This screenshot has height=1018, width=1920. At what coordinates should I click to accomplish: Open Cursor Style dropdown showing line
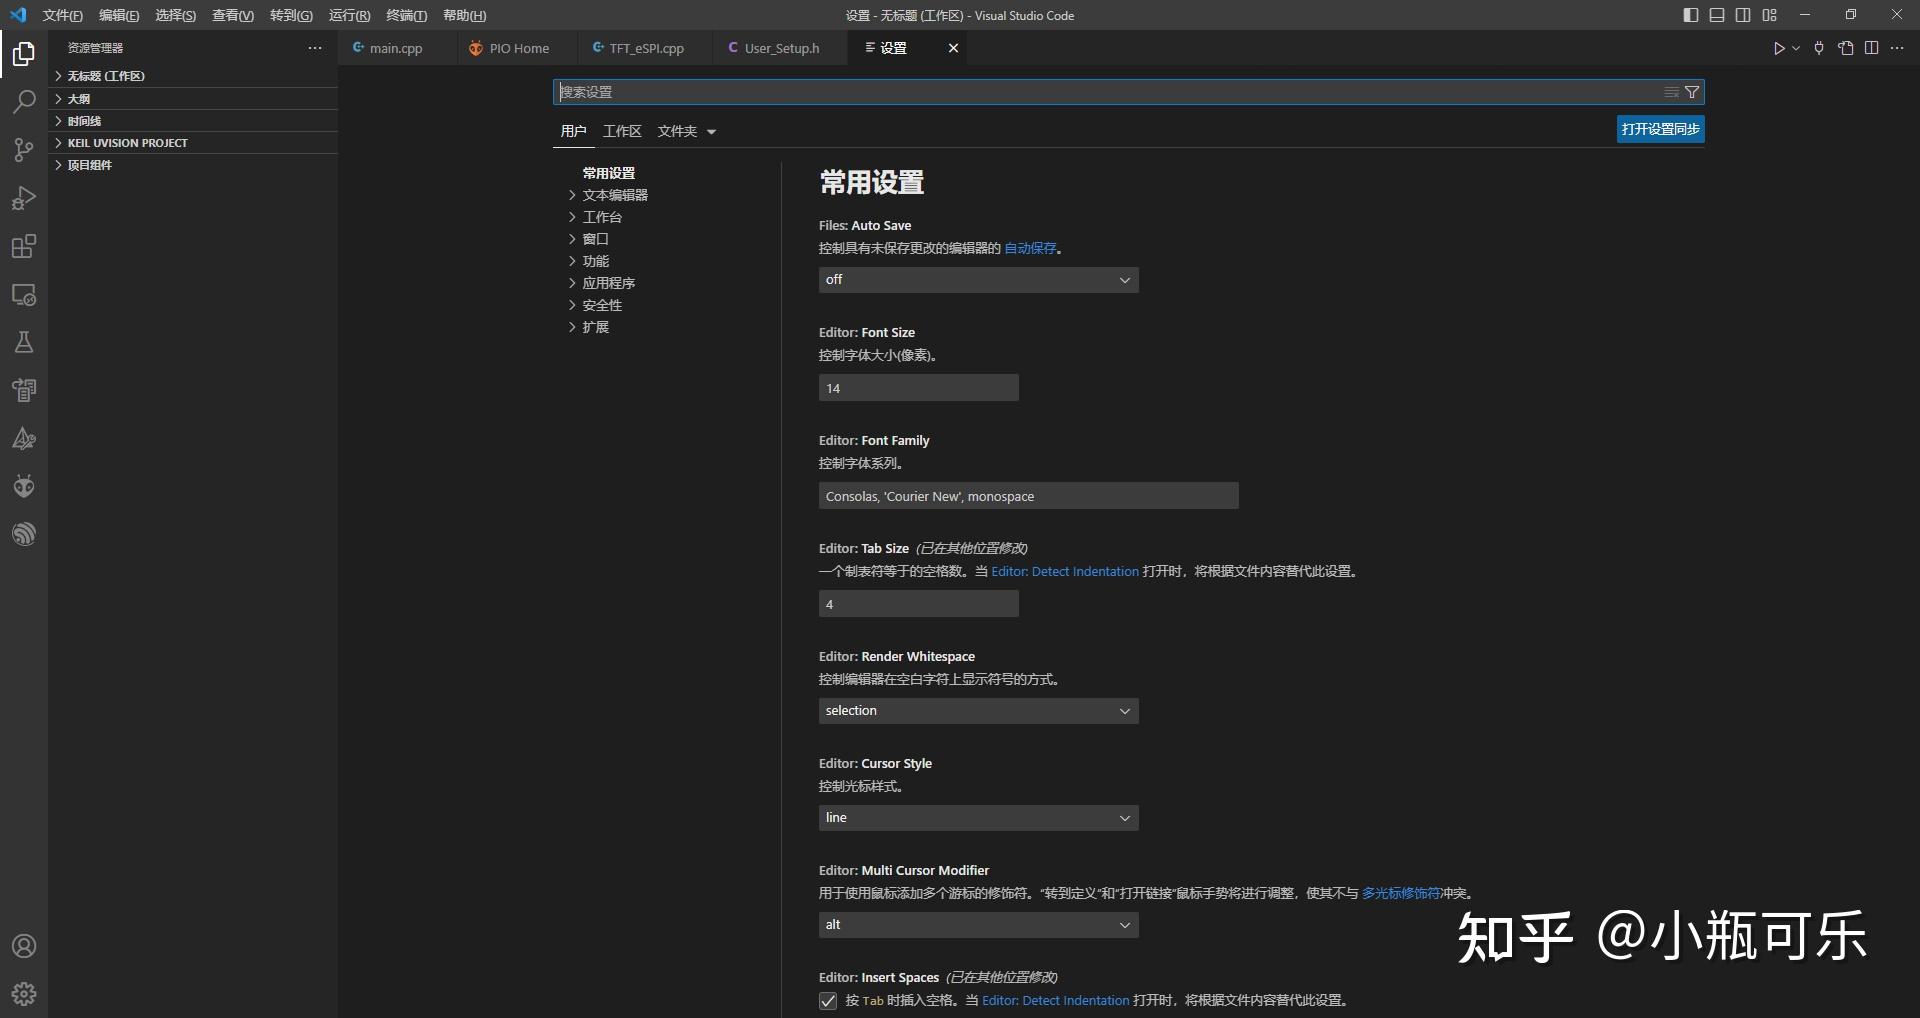(x=978, y=818)
